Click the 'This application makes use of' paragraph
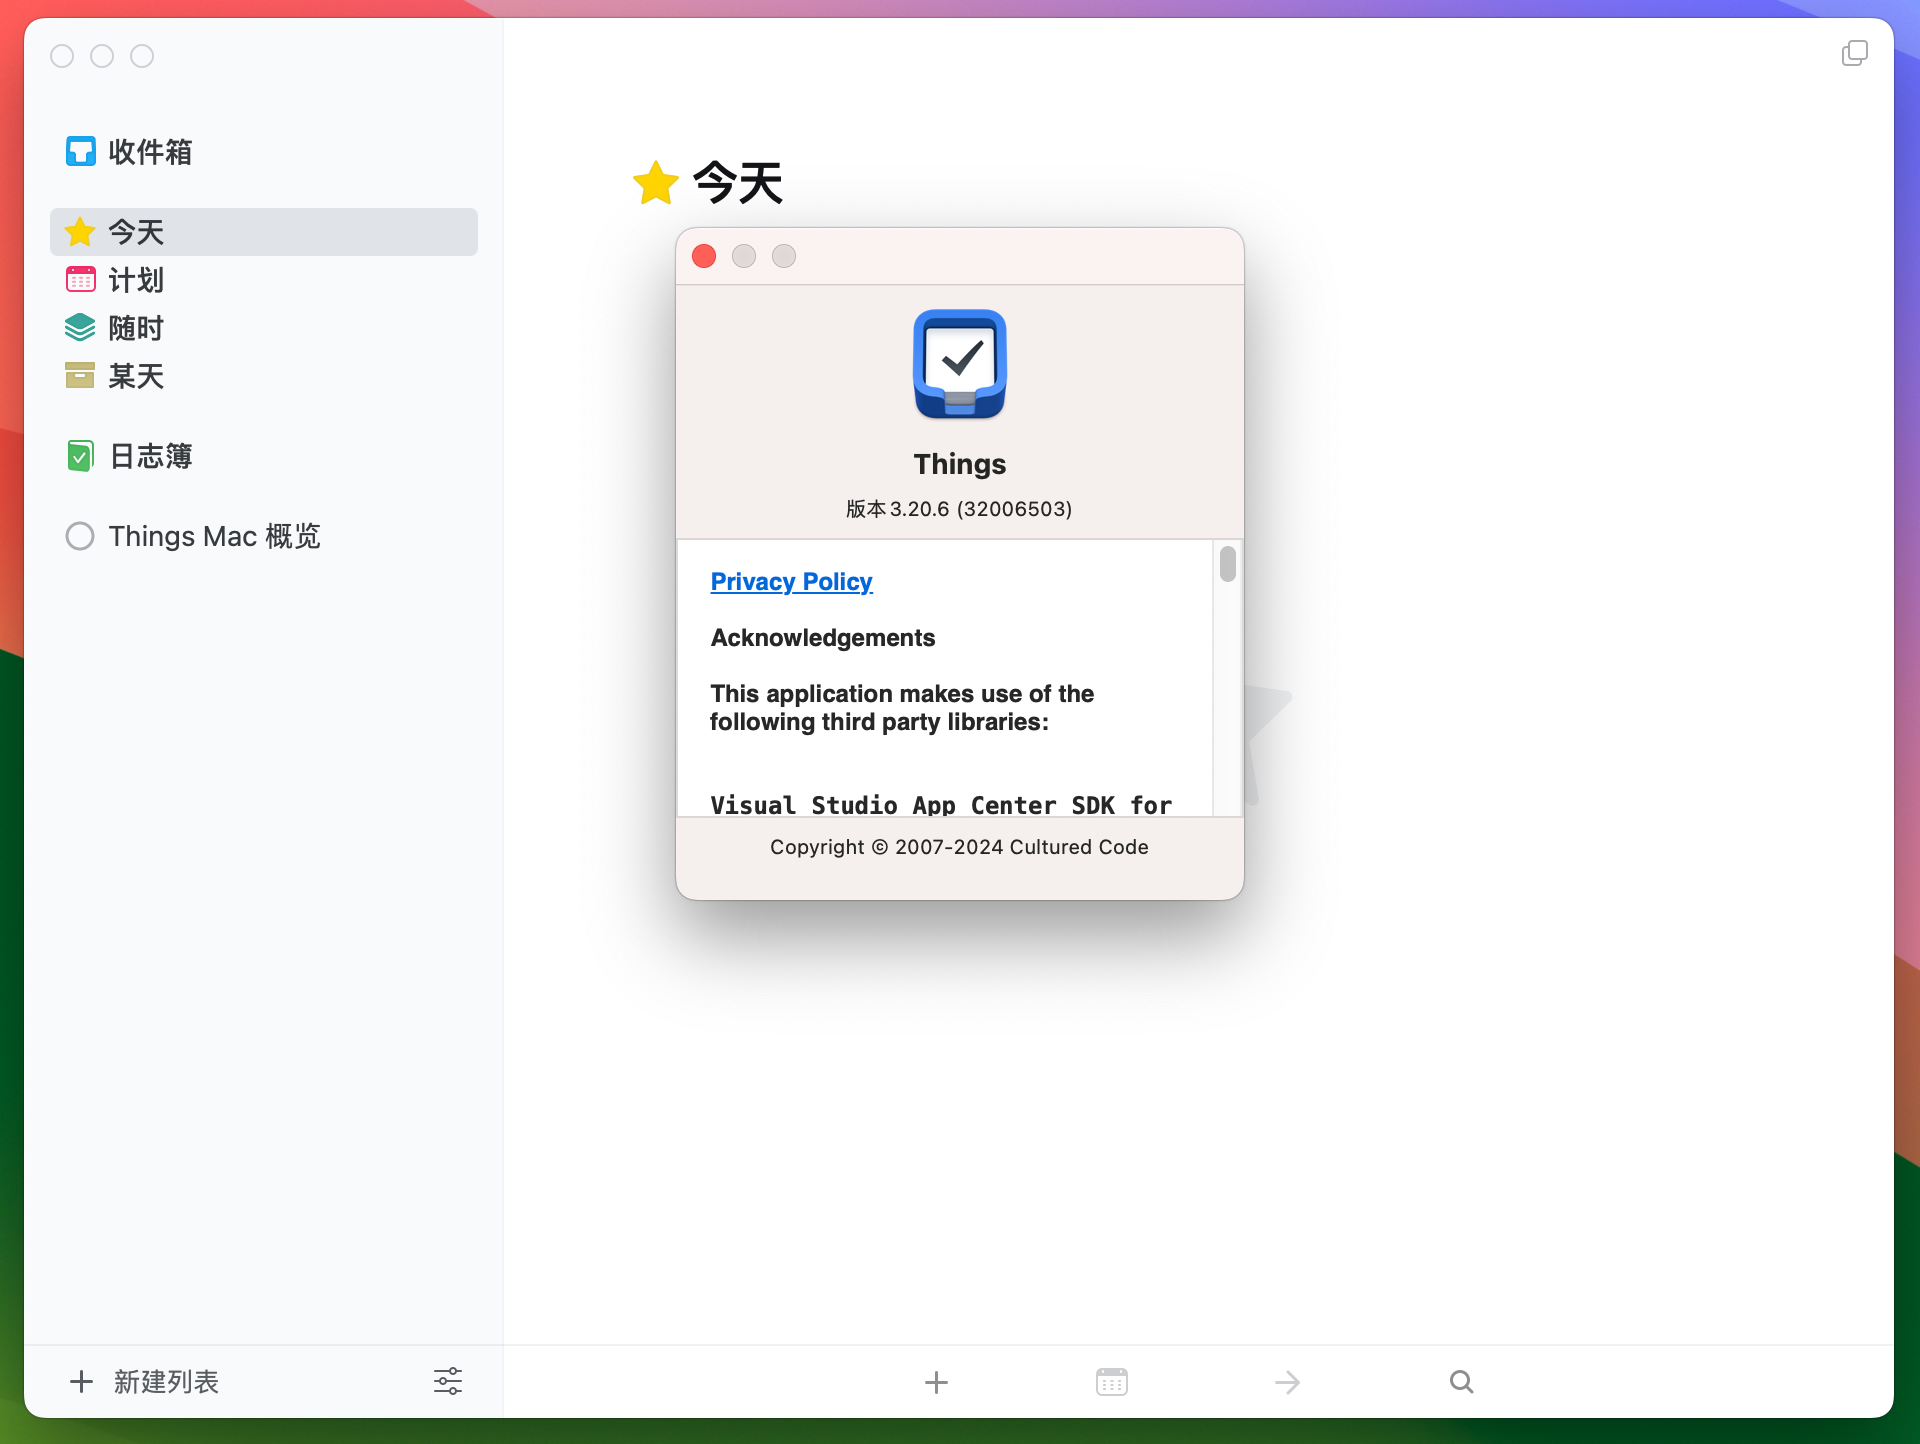The height and width of the screenshot is (1444, 1920). 902,708
